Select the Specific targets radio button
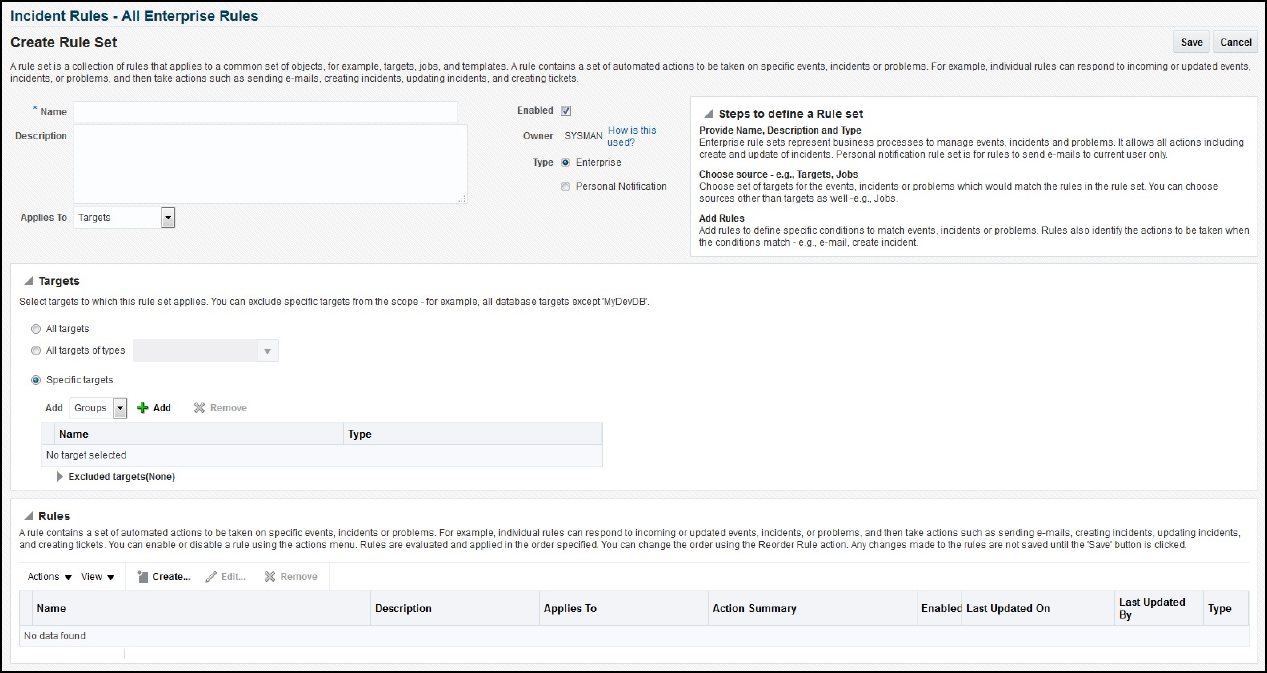Viewport: 1267px width, 673px height. coord(37,380)
